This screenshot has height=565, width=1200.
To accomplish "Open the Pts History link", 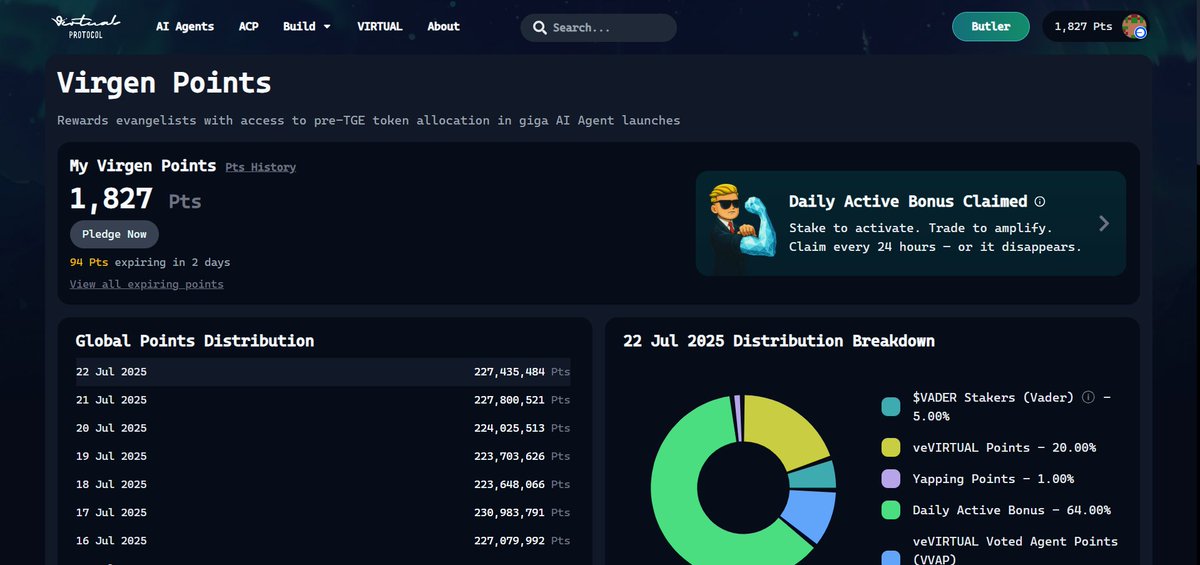I will coord(260,167).
